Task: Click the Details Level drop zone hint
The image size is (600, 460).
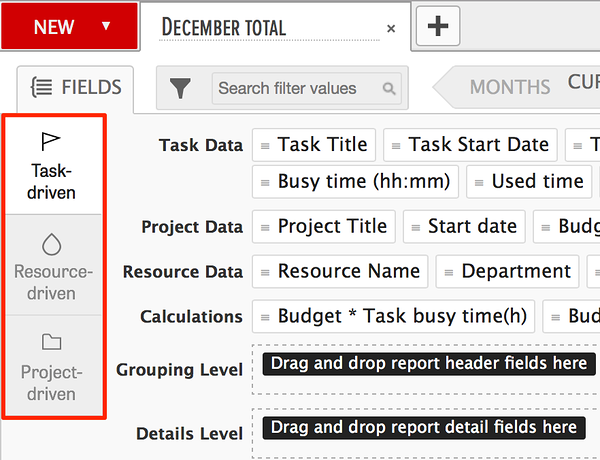Action: click(424, 427)
